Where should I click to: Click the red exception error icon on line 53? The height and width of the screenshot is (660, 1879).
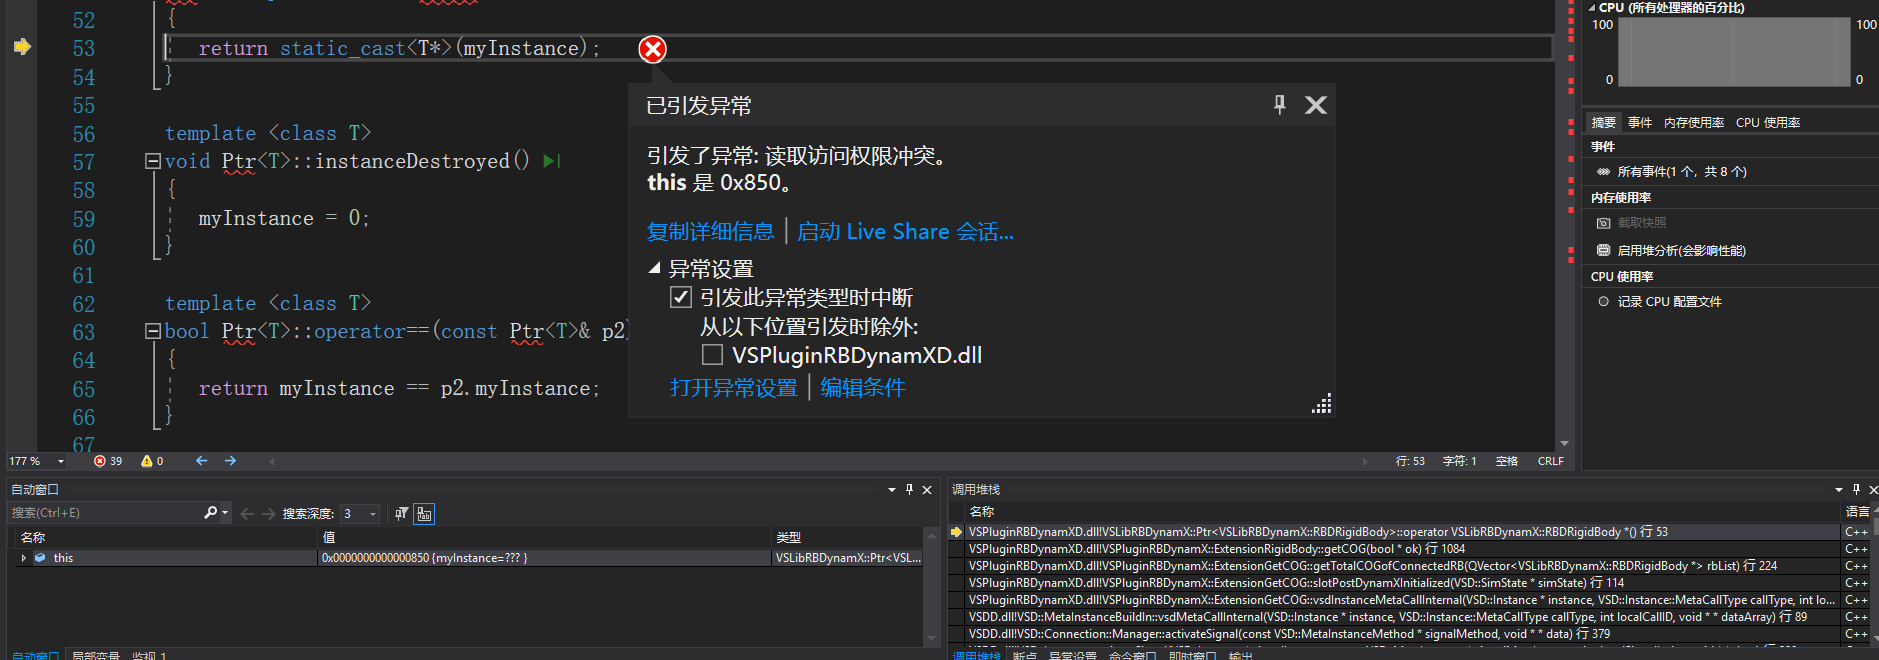(652, 49)
